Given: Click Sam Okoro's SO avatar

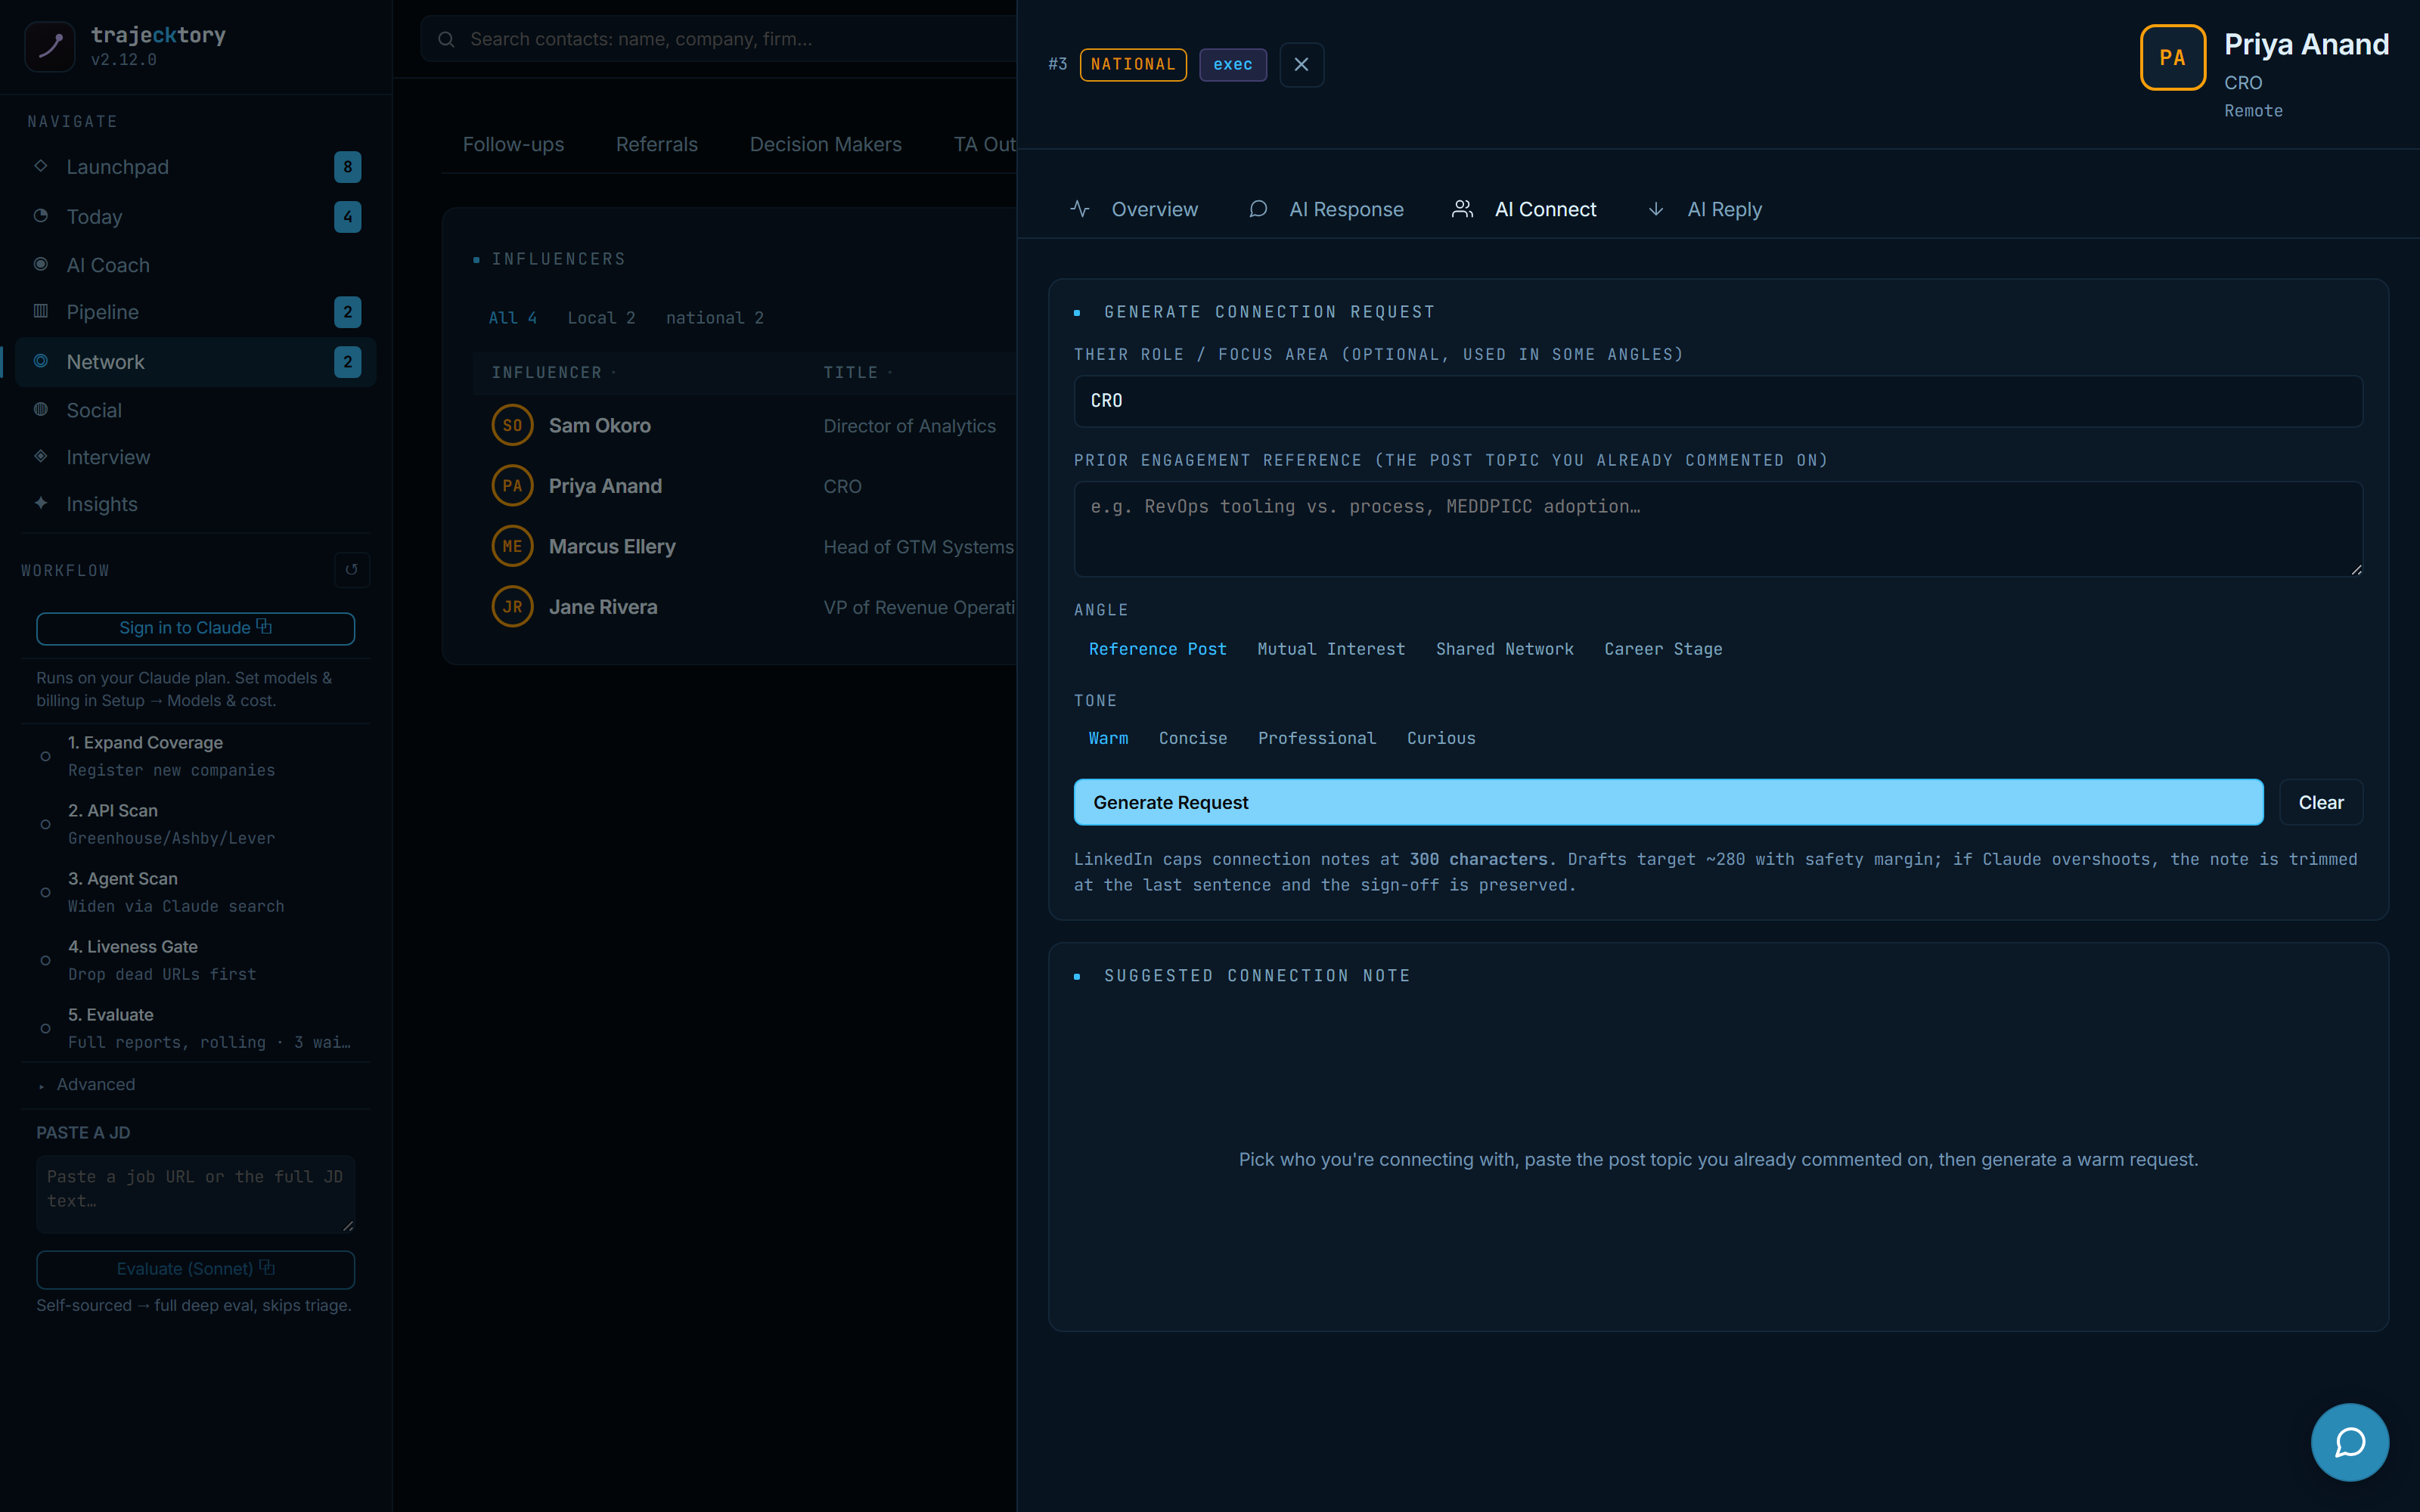Looking at the screenshot, I should point(512,425).
